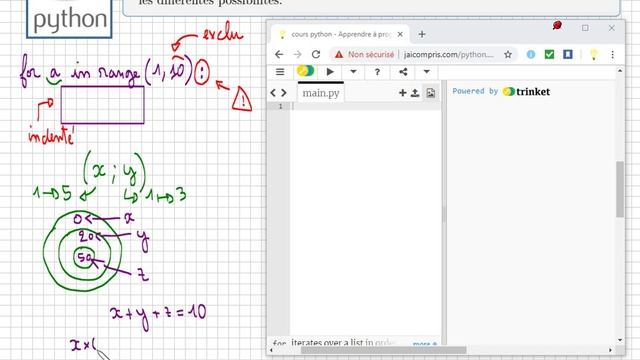The height and width of the screenshot is (360, 640).
Task: Click the lightbulb extension icon
Action: click(594, 54)
